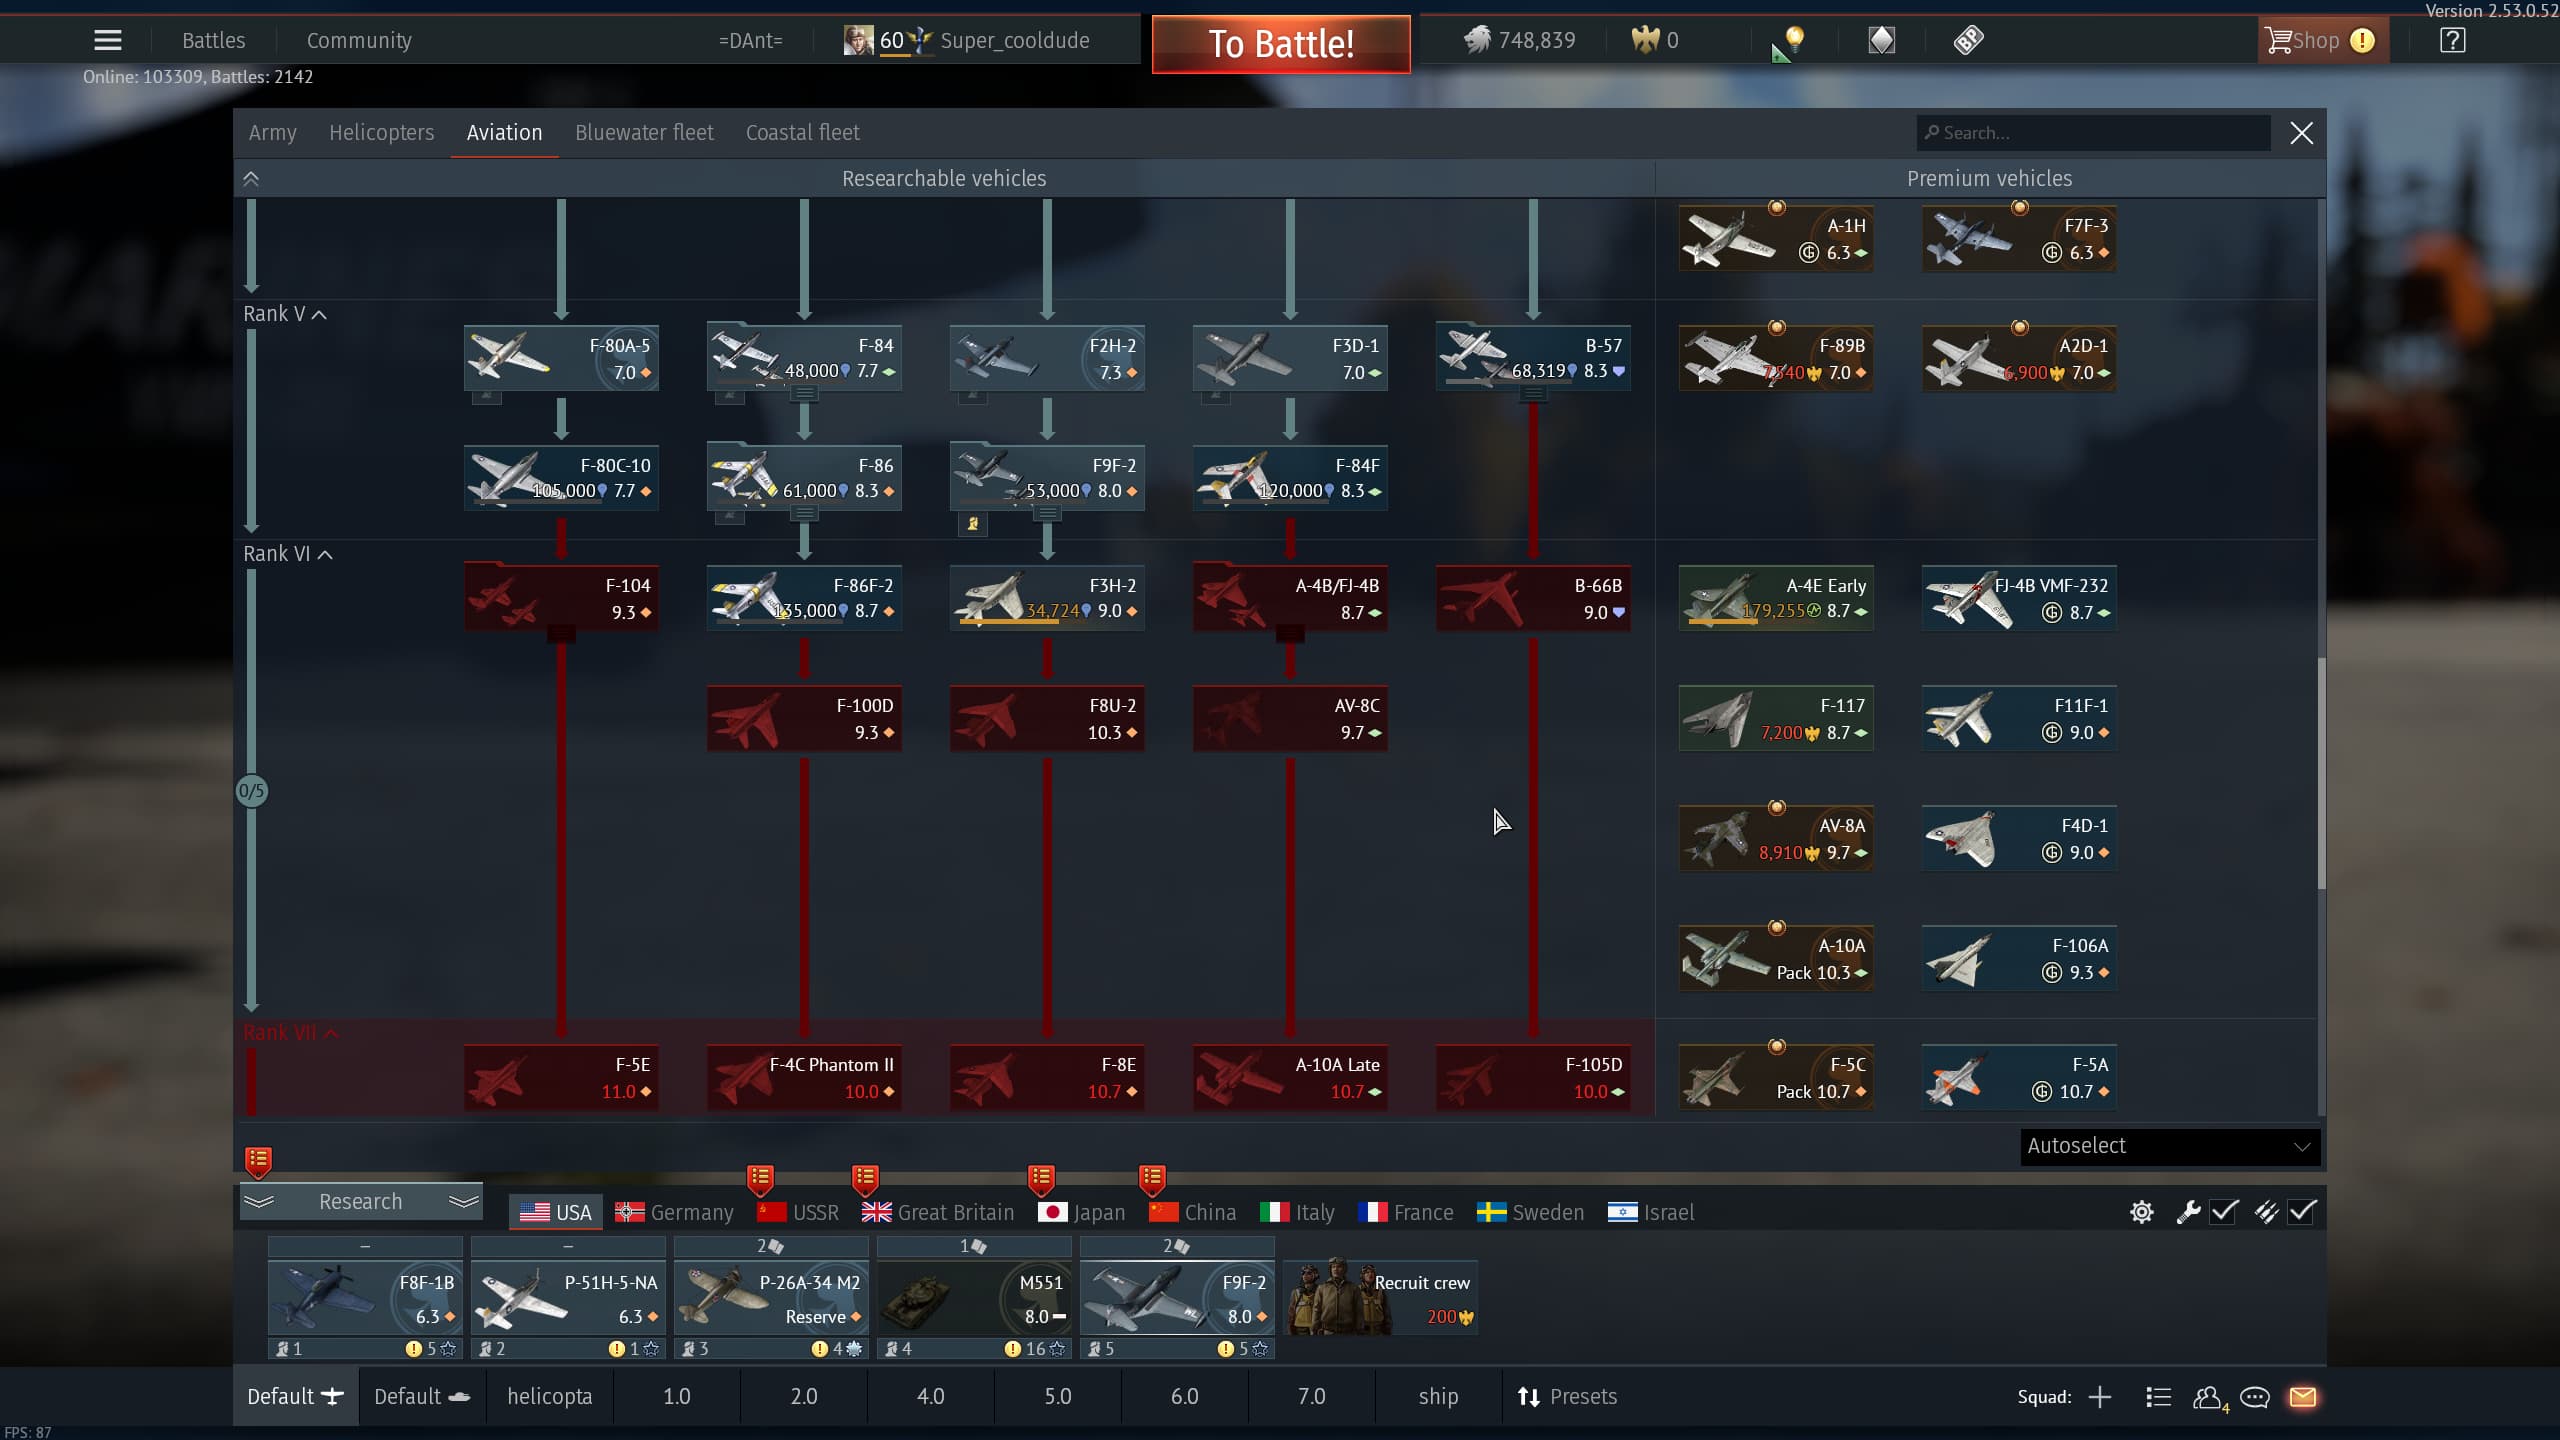The height and width of the screenshot is (1440, 2560).
Task: Open crew settings gear icon
Action: click(2141, 1212)
